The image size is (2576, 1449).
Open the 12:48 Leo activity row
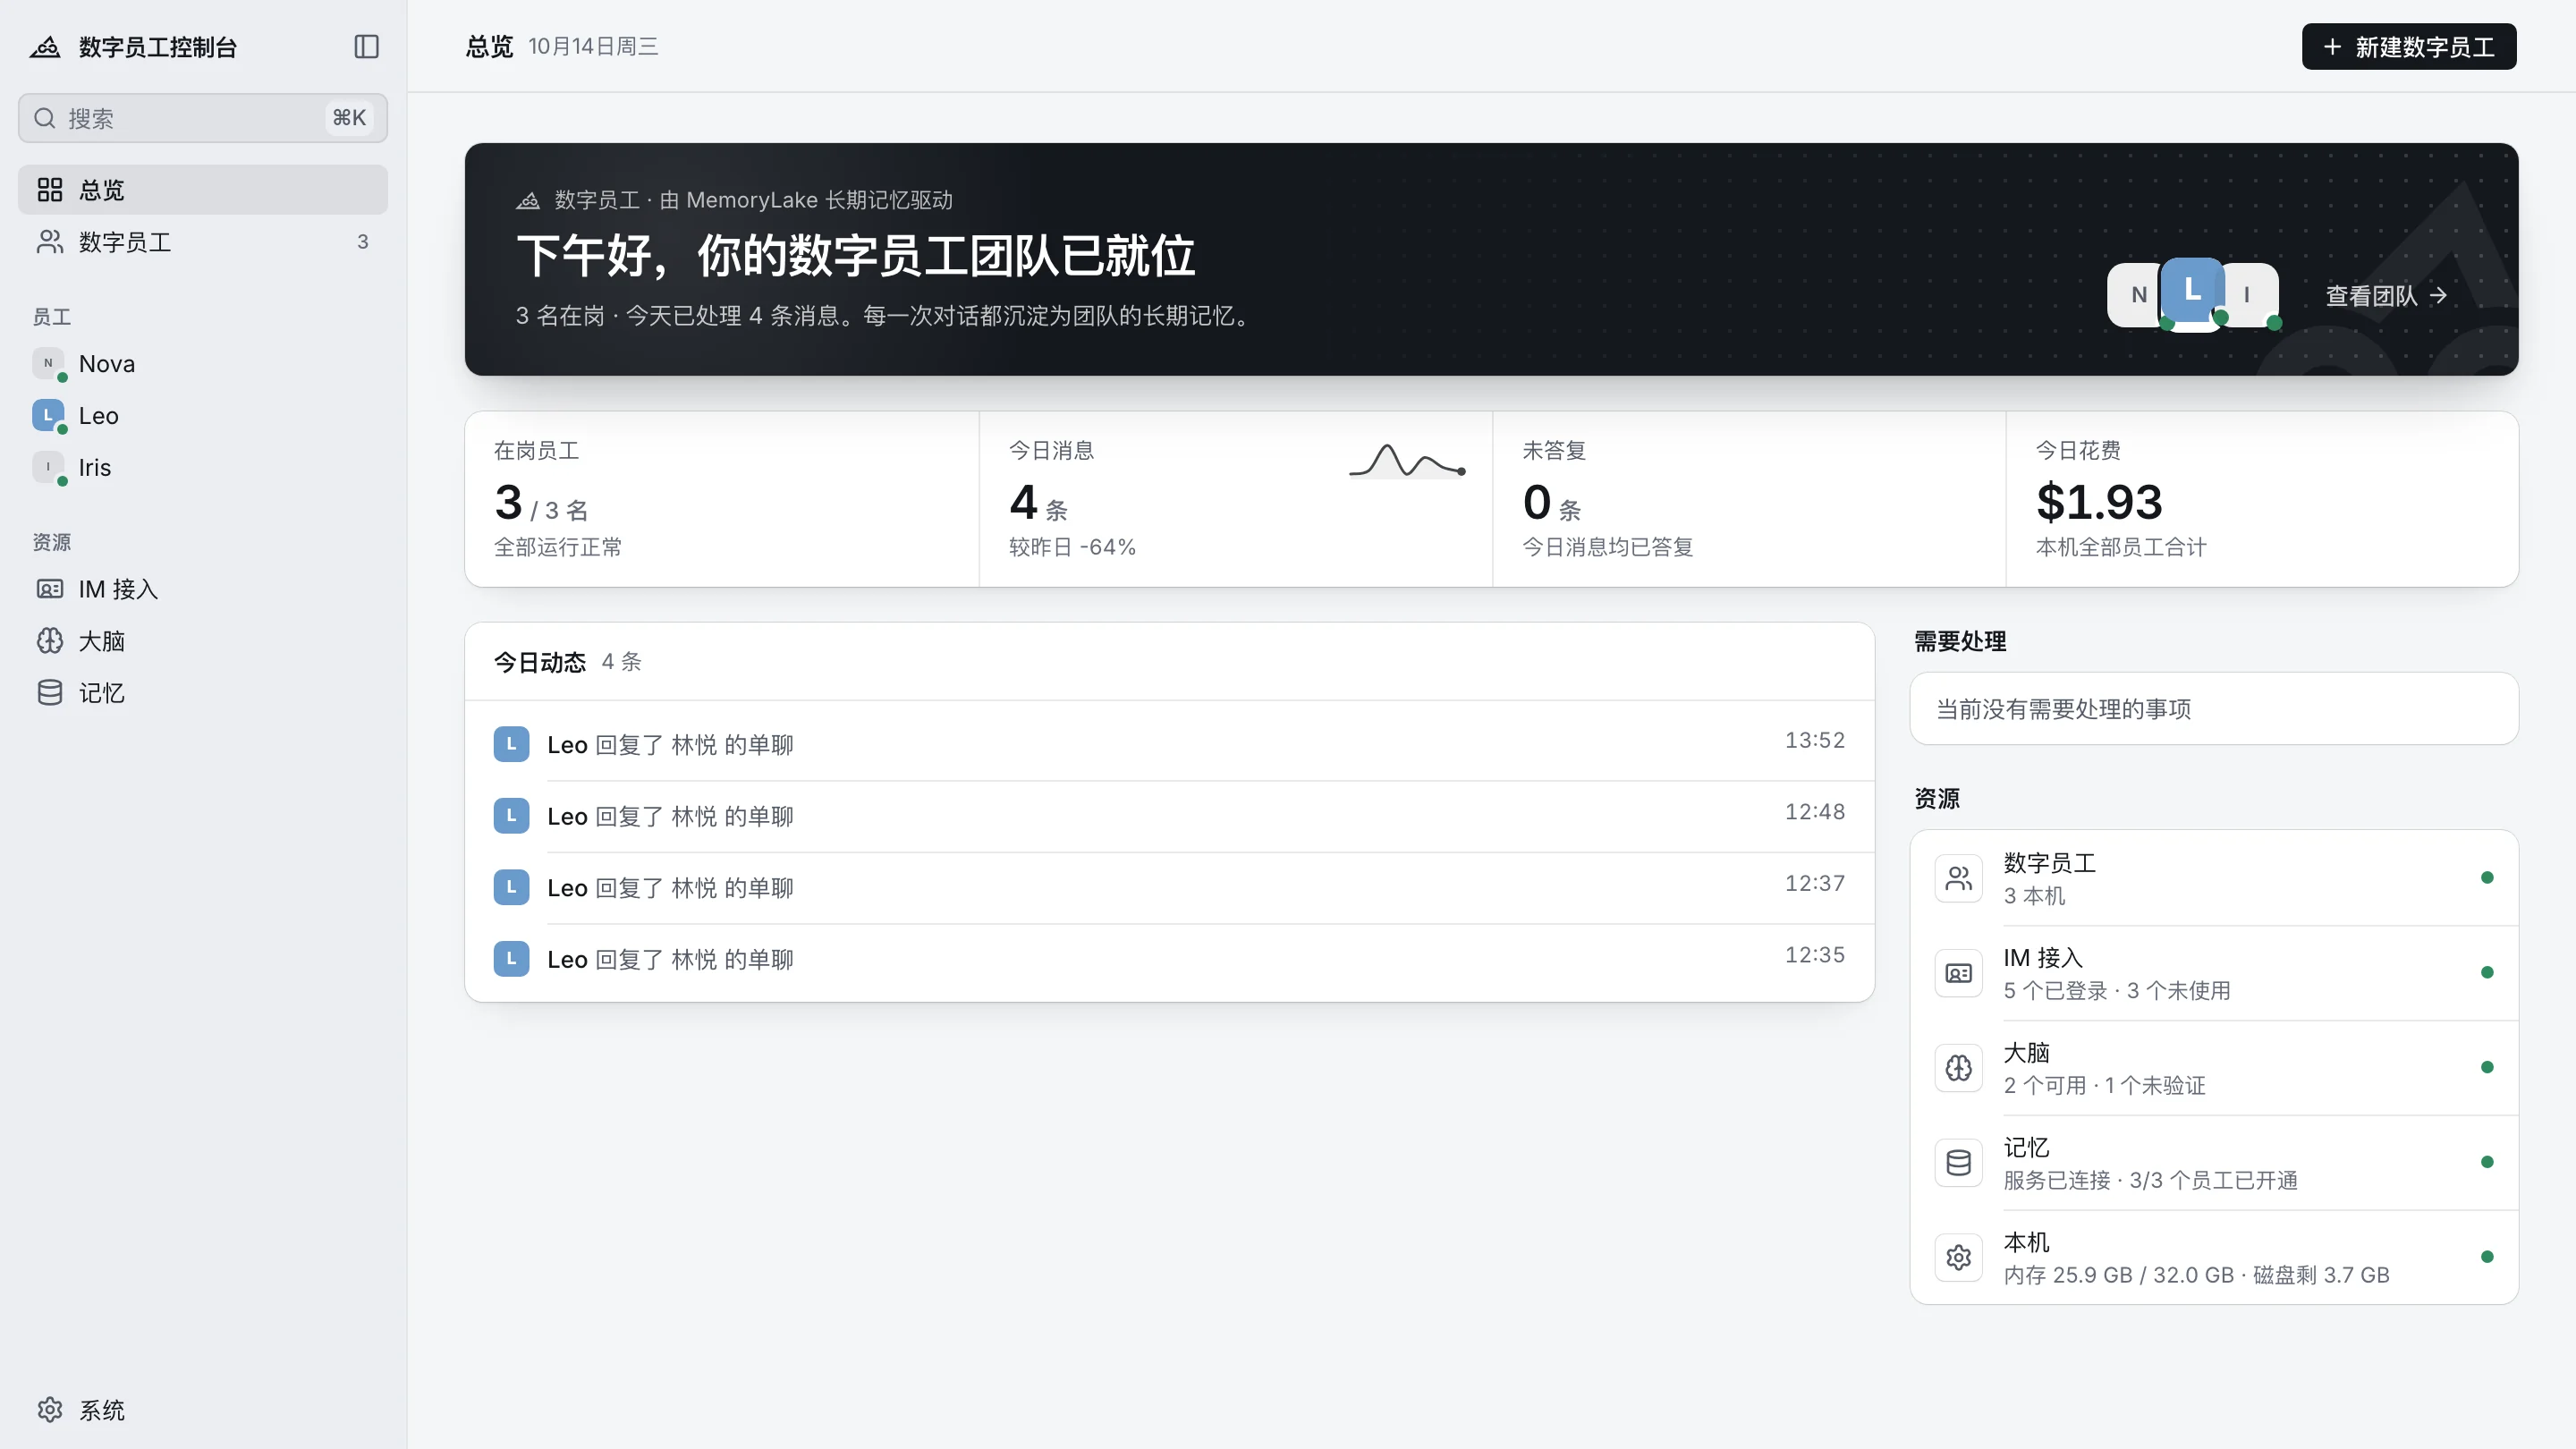(x=1169, y=816)
